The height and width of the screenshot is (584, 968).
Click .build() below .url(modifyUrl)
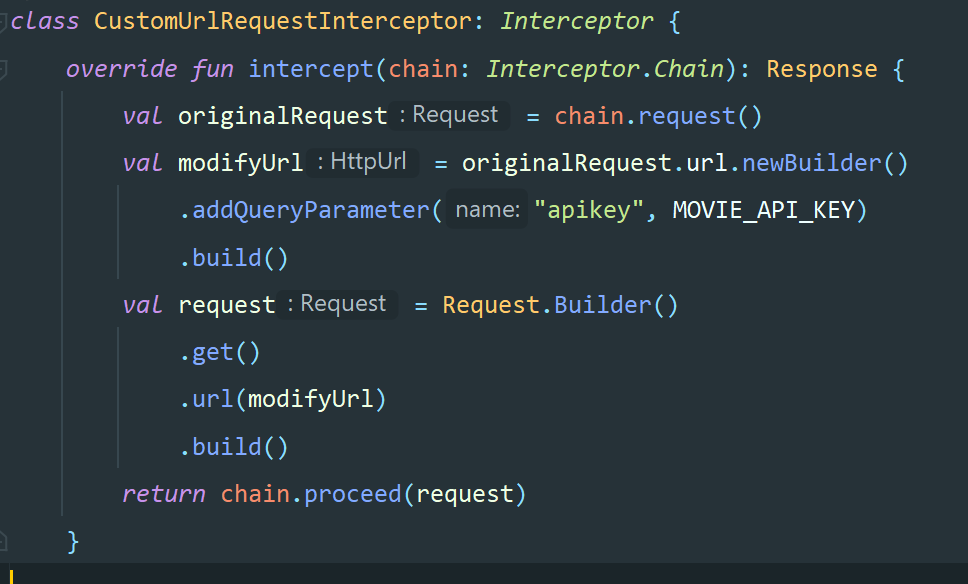(234, 446)
